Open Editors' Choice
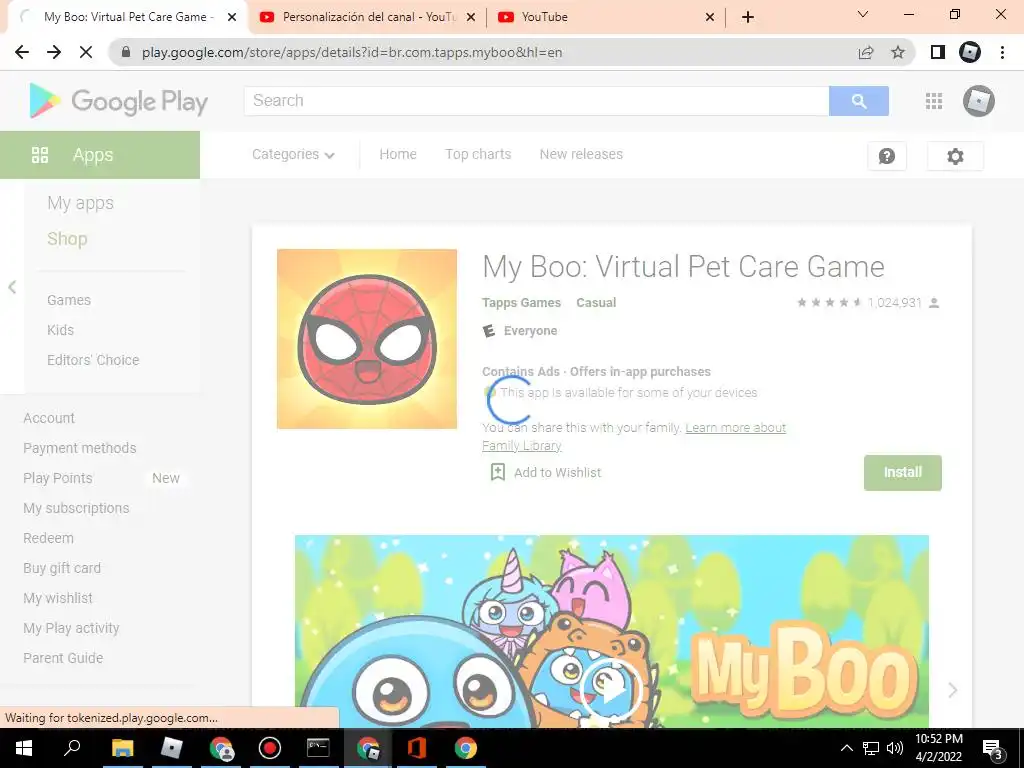The image size is (1024, 768). [x=93, y=360]
